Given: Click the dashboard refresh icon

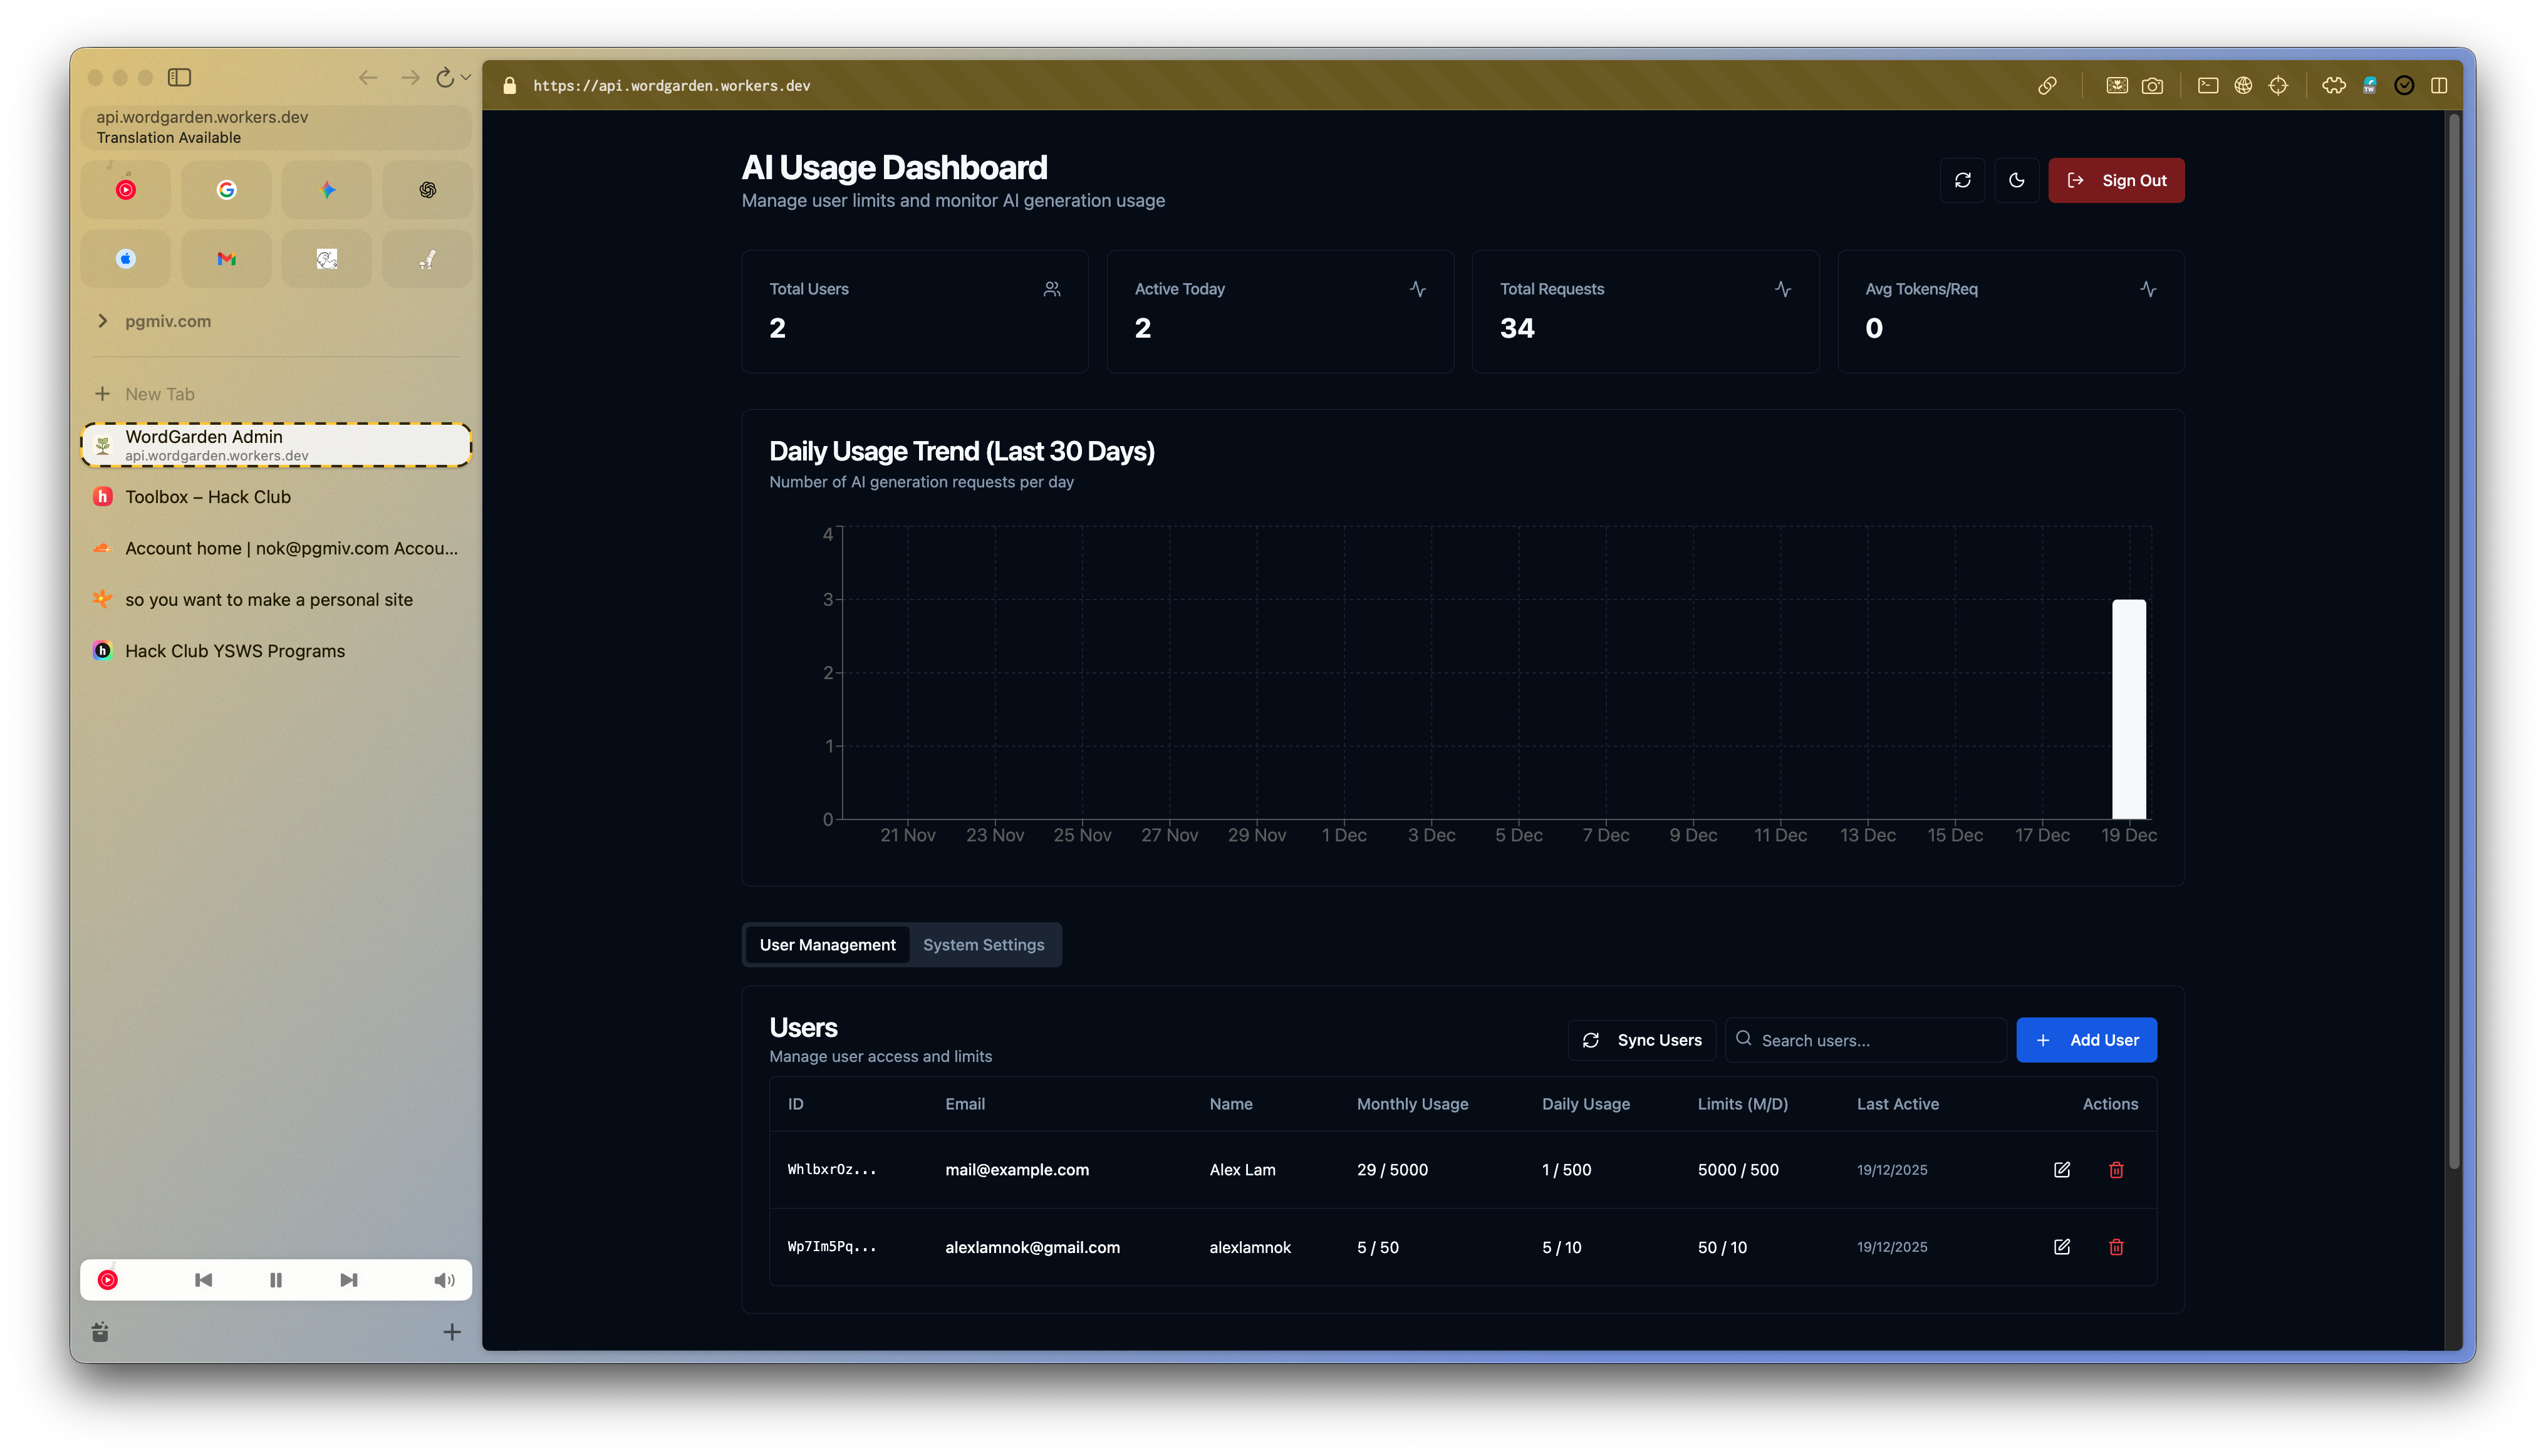Looking at the screenshot, I should pyautogui.click(x=1962, y=180).
